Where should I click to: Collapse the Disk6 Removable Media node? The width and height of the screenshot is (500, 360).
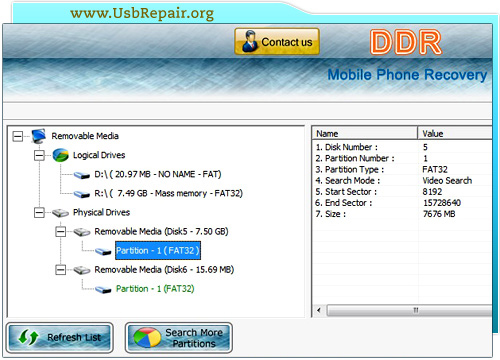(60, 270)
